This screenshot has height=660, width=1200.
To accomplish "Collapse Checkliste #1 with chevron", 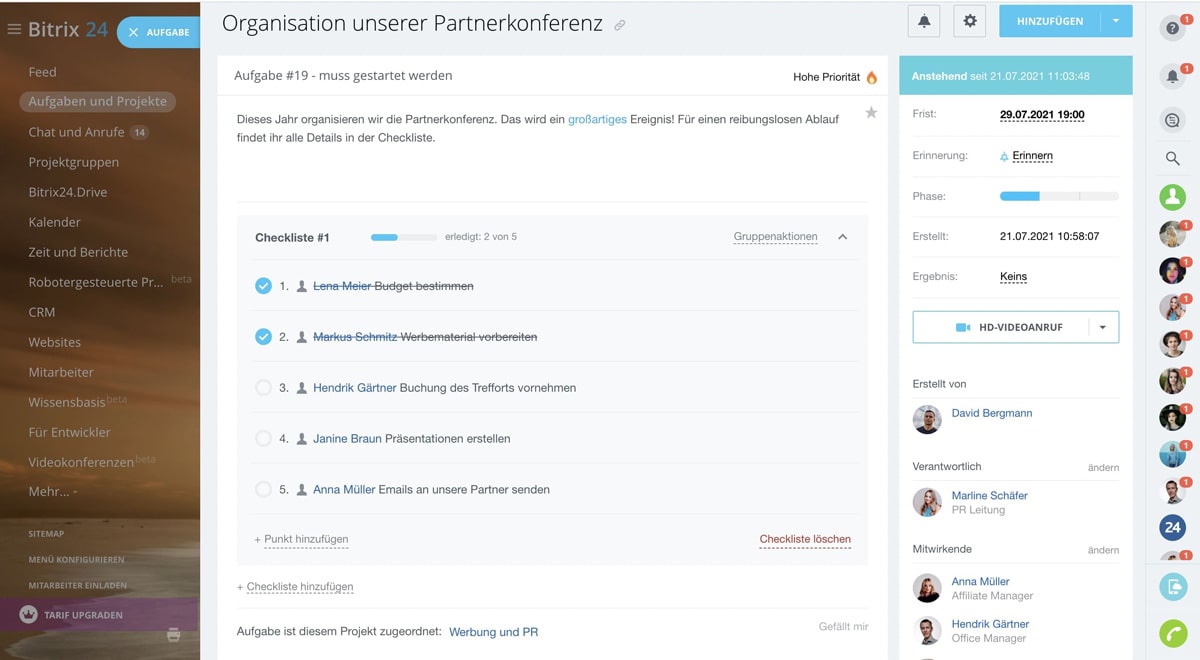I will click(x=842, y=237).
